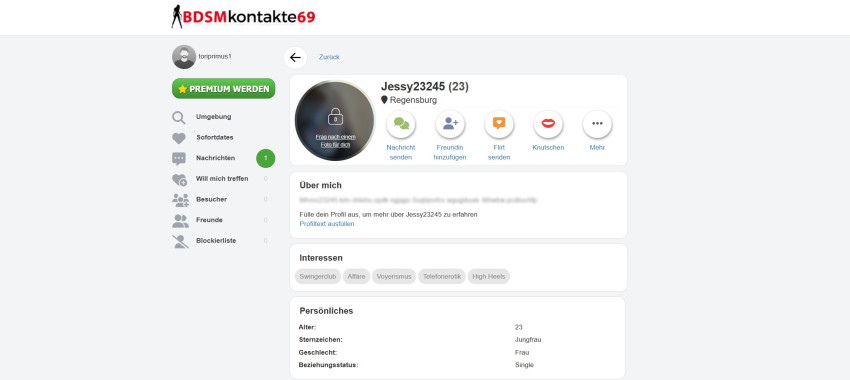The image size is (850, 380).
Task: Click the Alter value 23
Action: coord(519,327)
